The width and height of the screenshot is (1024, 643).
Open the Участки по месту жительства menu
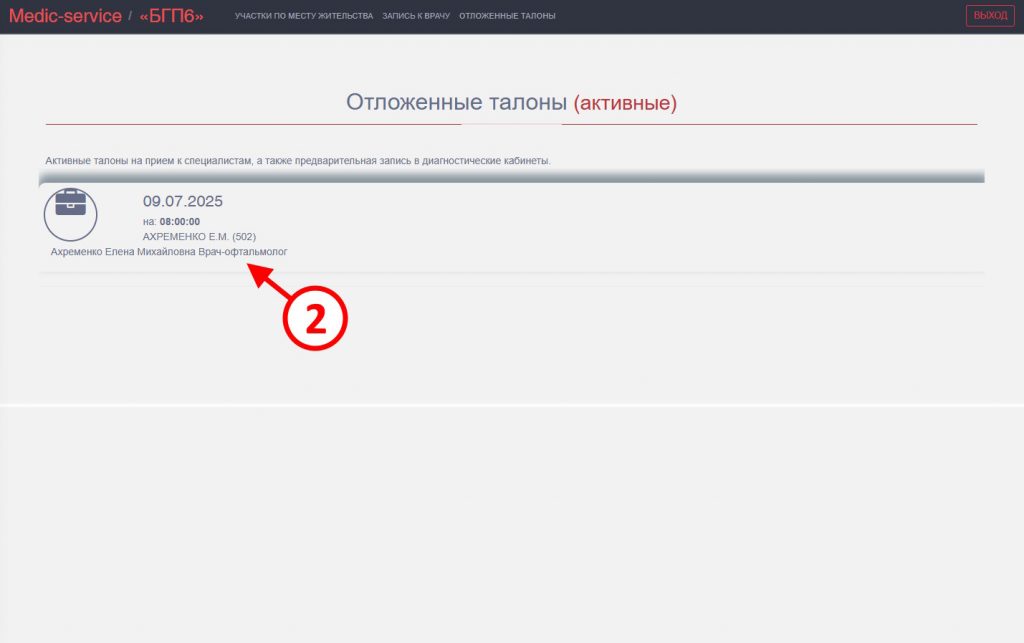coord(304,16)
